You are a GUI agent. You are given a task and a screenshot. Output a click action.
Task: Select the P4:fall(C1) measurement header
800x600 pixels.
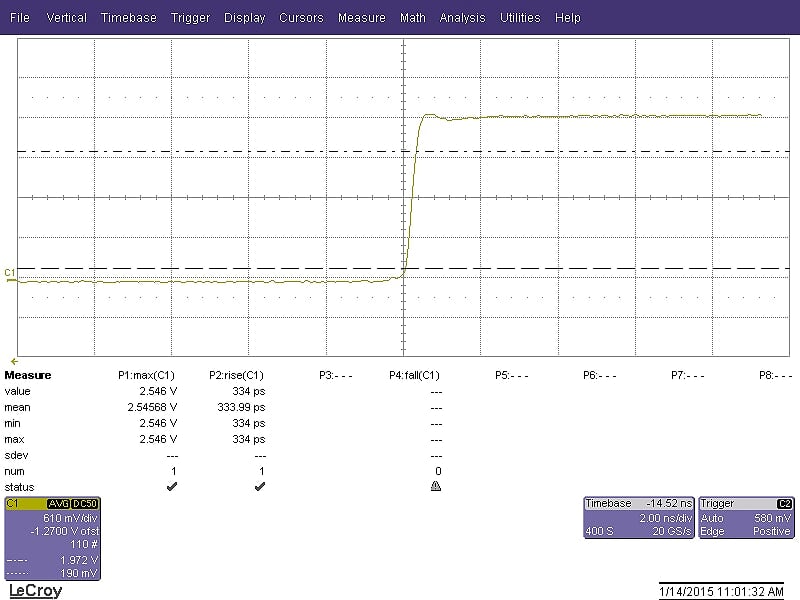click(x=414, y=376)
